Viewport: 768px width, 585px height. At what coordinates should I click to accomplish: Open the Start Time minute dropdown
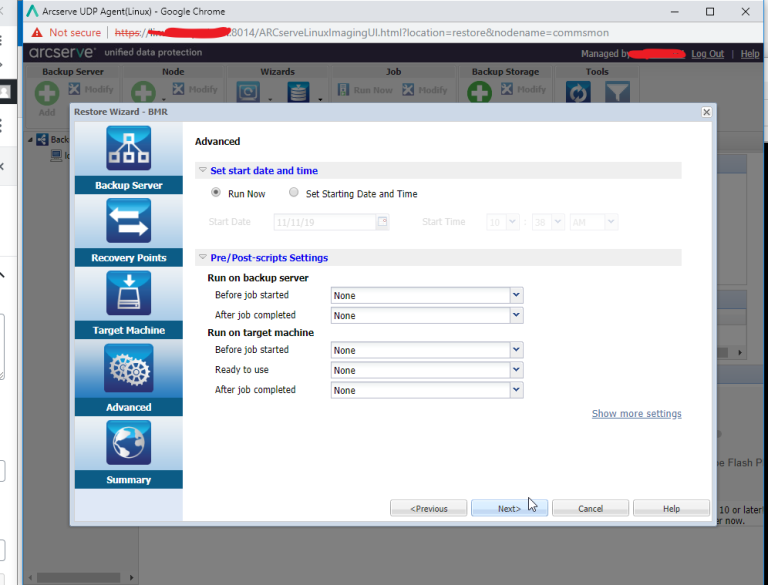point(557,222)
